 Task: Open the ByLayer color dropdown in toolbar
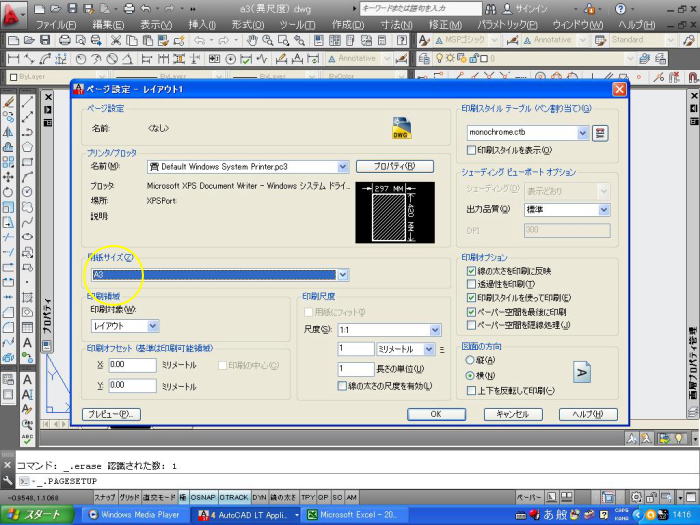click(x=101, y=77)
